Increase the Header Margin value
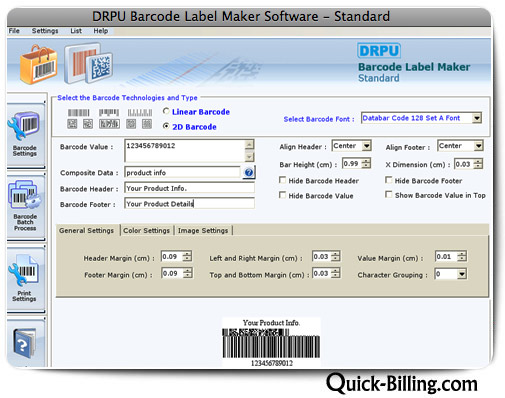This screenshot has width=505, height=398. pos(187,254)
